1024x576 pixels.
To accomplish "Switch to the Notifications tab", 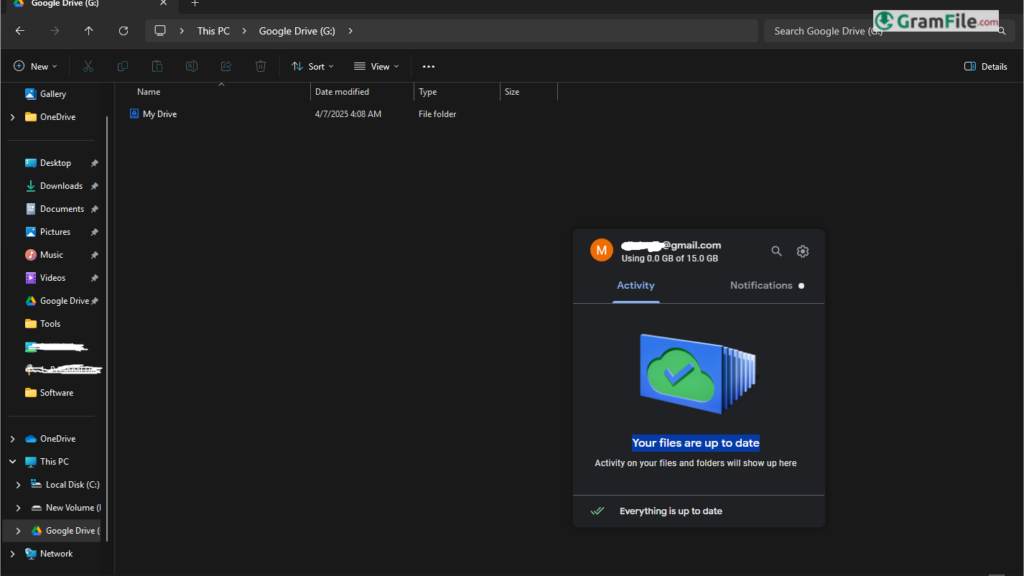I will [762, 285].
